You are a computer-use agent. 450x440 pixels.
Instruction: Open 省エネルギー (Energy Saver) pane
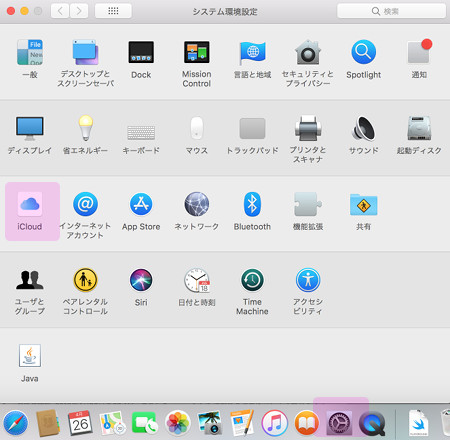86,128
